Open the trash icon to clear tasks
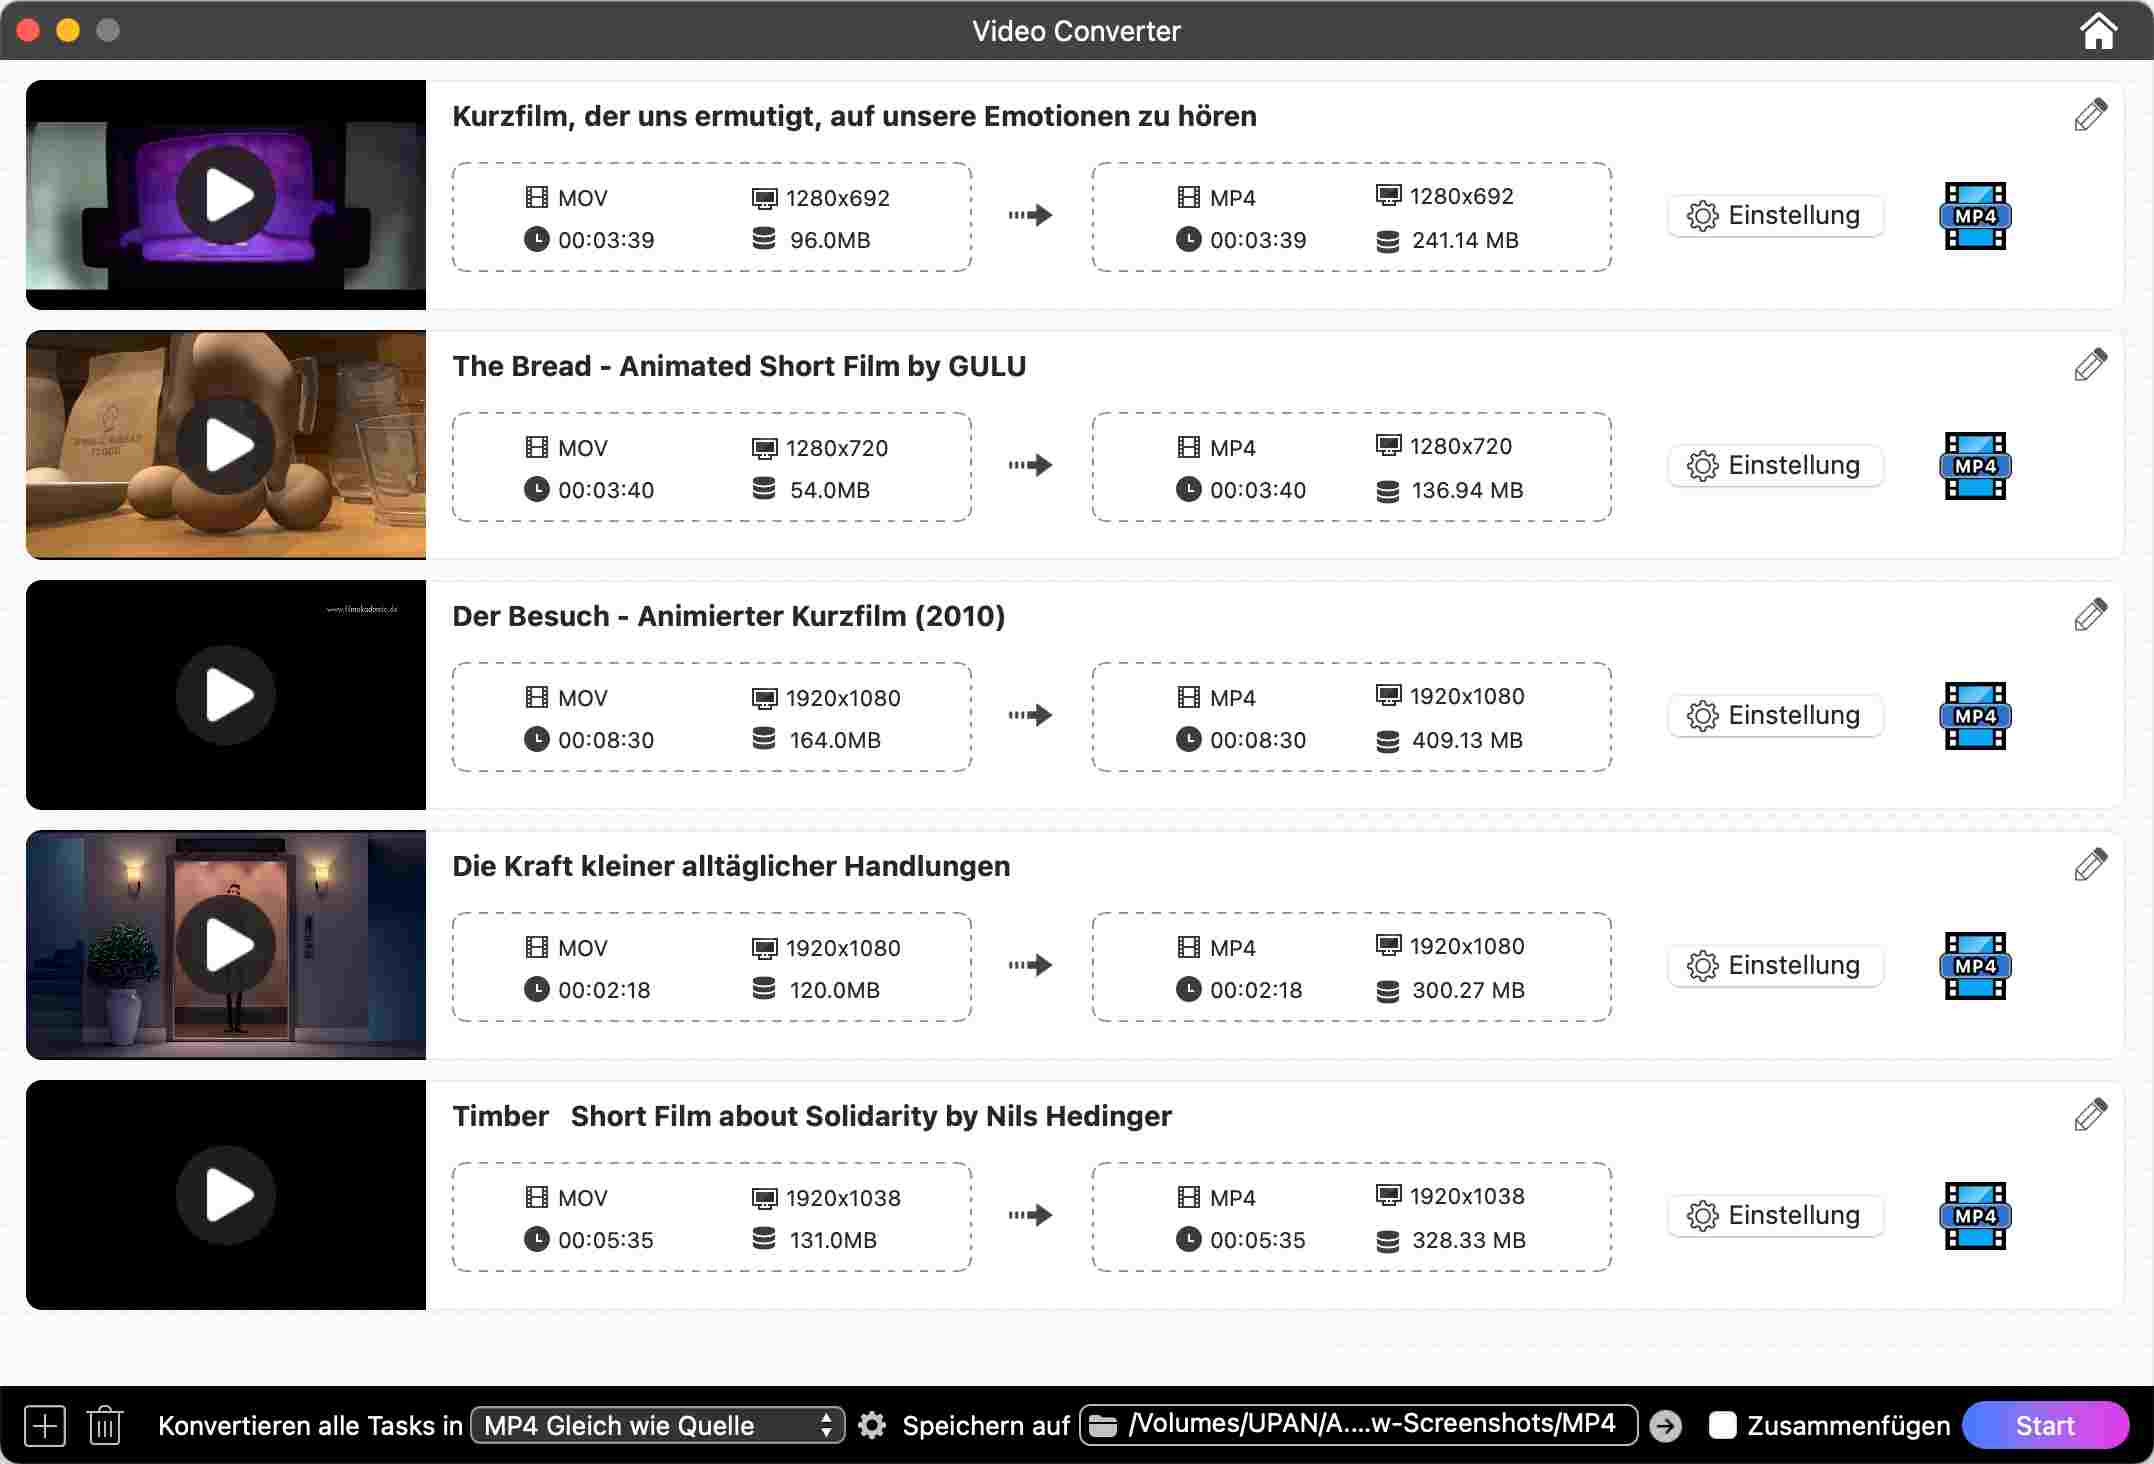Viewport: 2154px width, 1464px height. coord(105,1425)
